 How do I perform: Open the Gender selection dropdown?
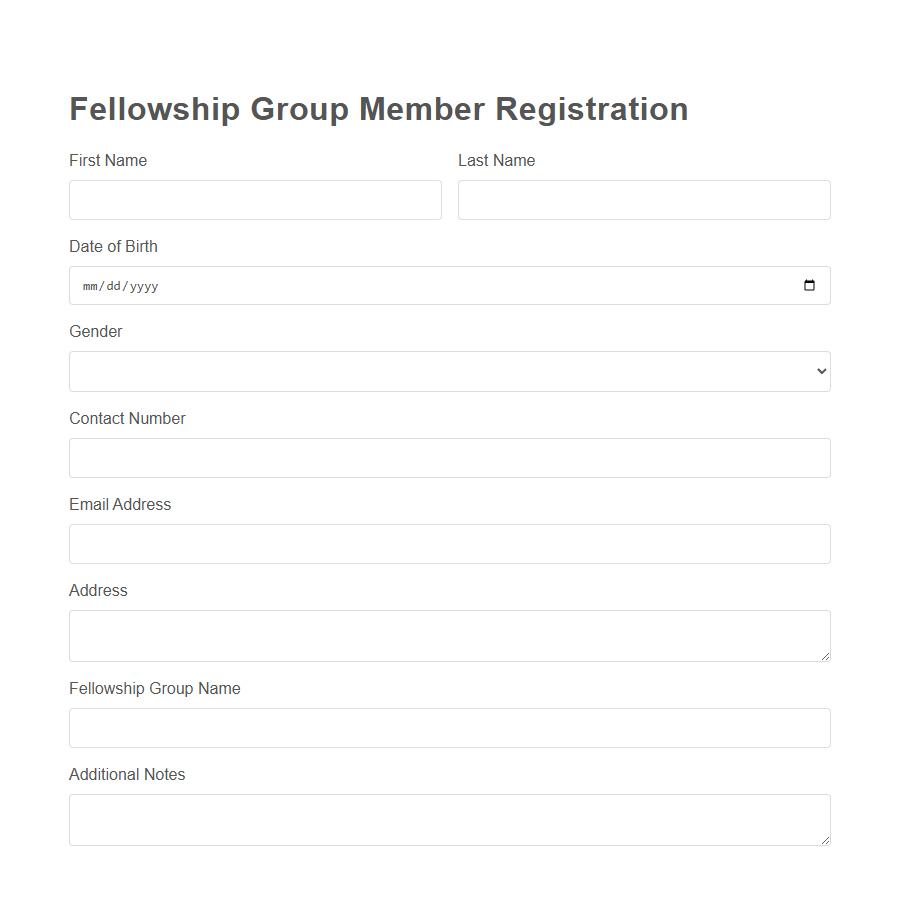[449, 371]
